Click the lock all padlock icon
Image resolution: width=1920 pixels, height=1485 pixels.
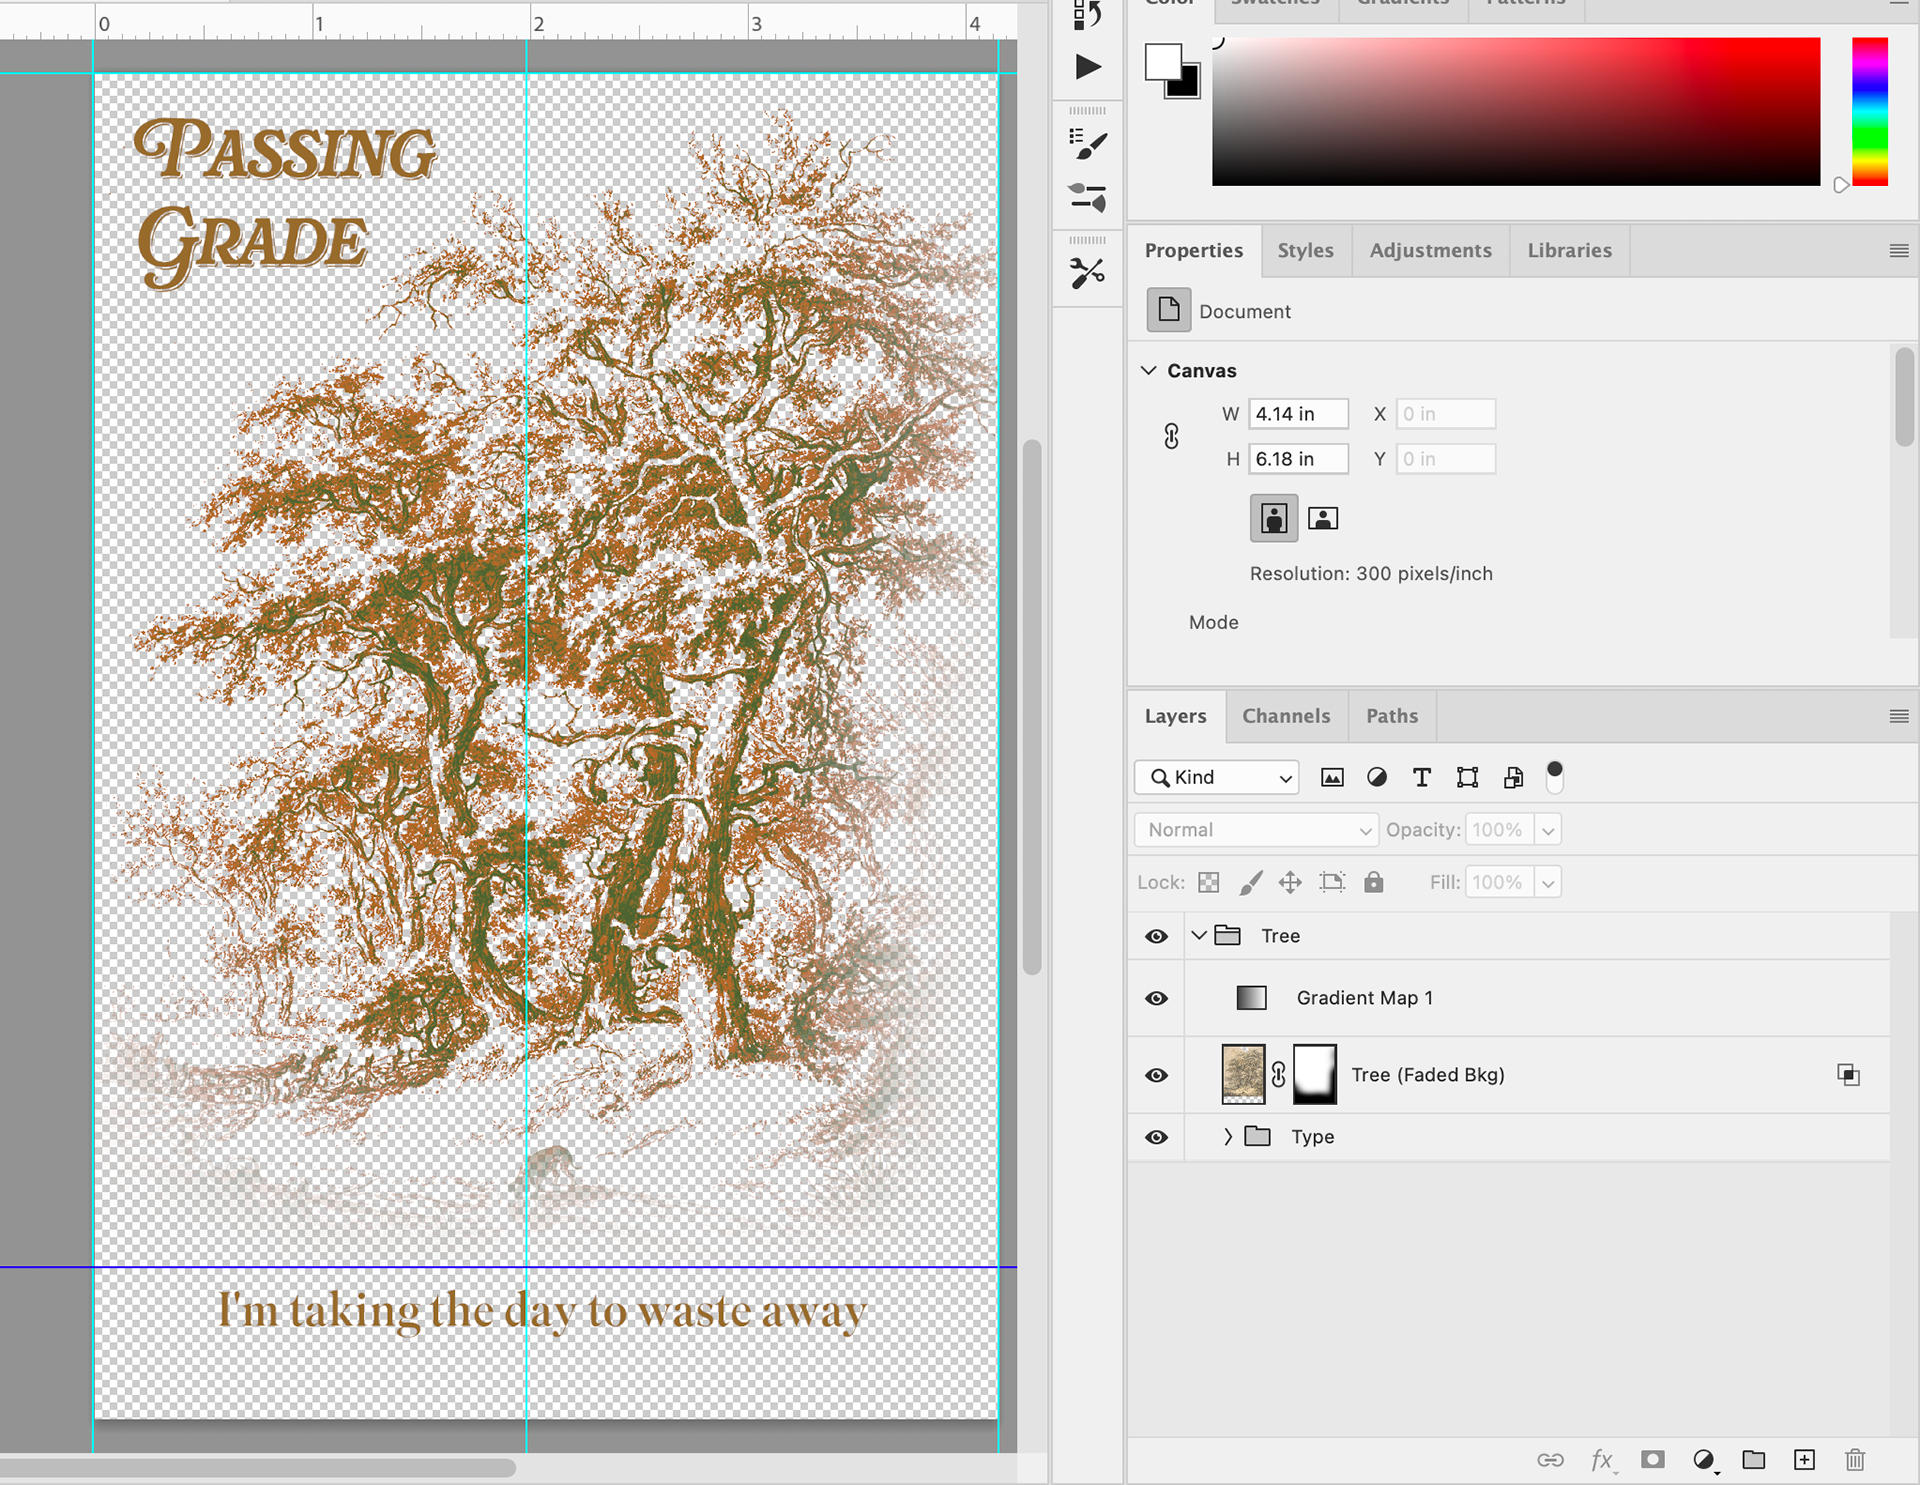click(1374, 882)
